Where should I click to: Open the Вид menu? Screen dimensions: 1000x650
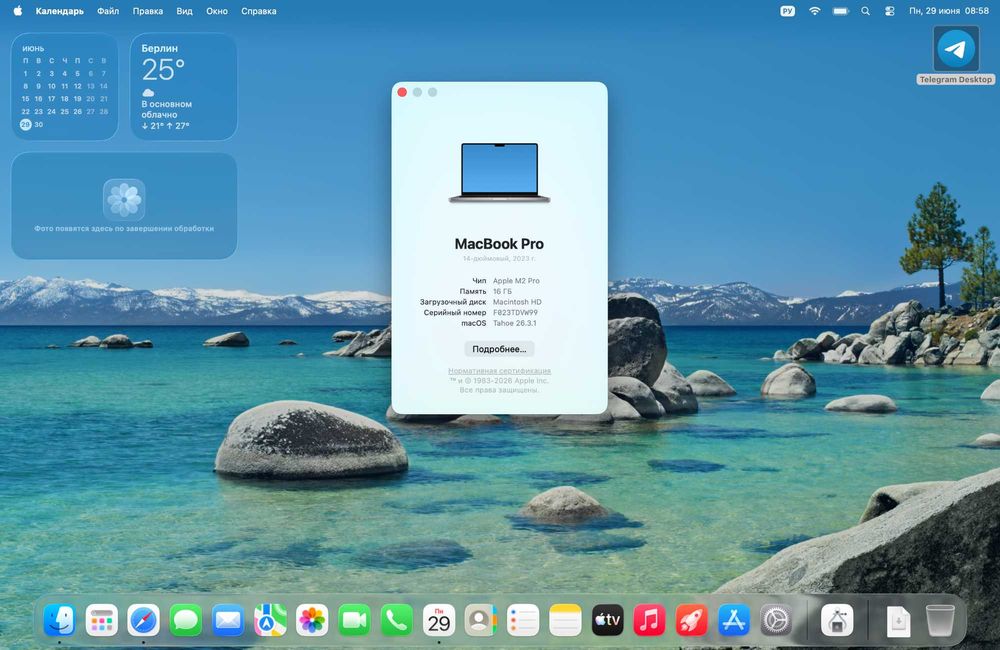pos(184,11)
